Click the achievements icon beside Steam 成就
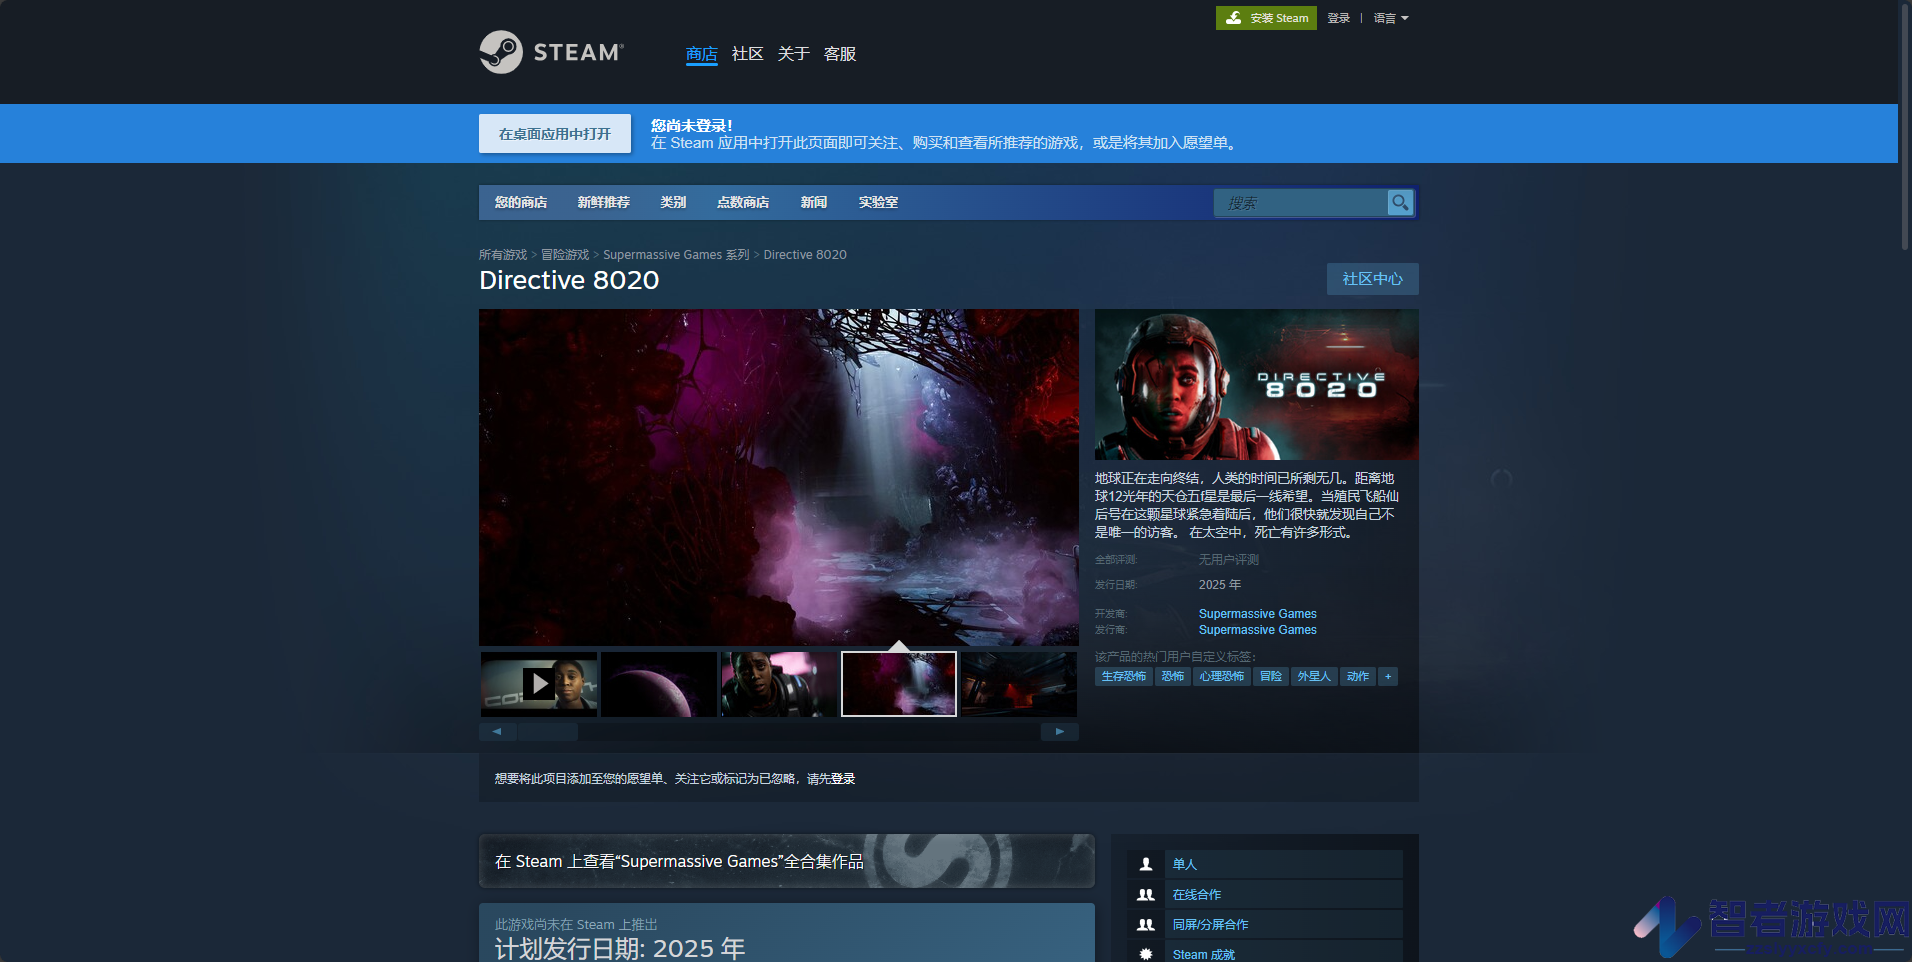 [1146, 955]
